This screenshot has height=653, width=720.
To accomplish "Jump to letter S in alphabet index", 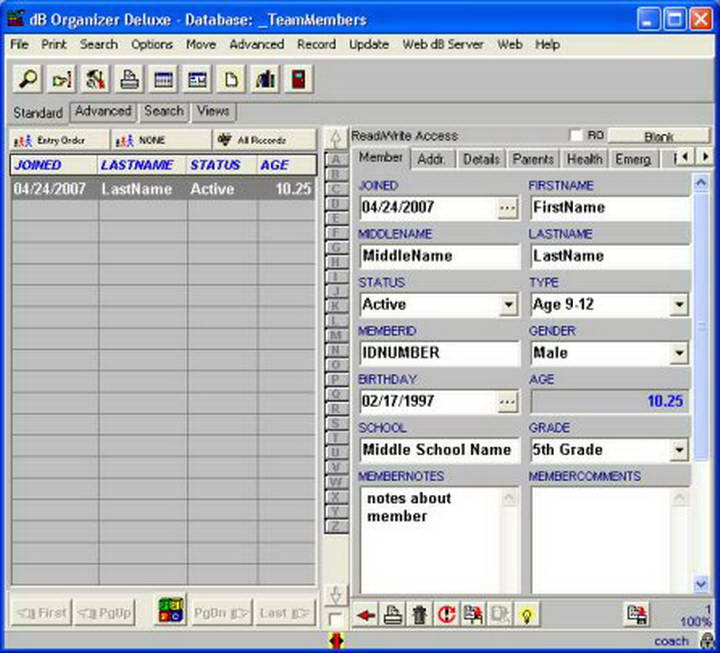I will pyautogui.click(x=336, y=423).
